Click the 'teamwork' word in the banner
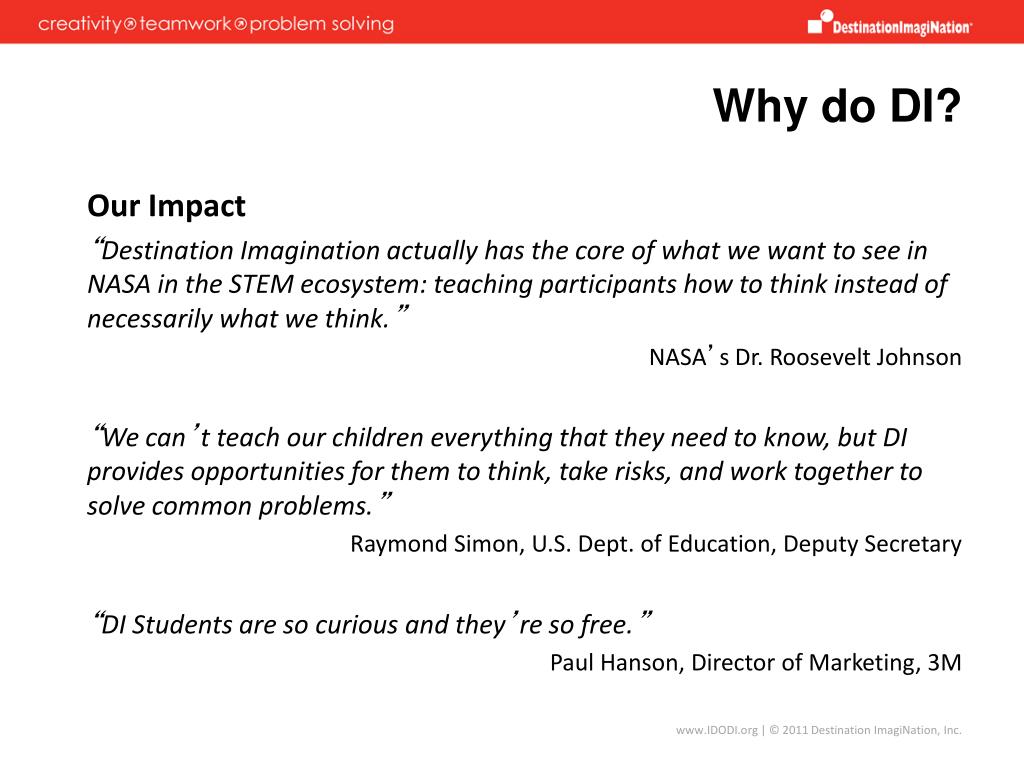This screenshot has width=1024, height=768. (x=185, y=24)
